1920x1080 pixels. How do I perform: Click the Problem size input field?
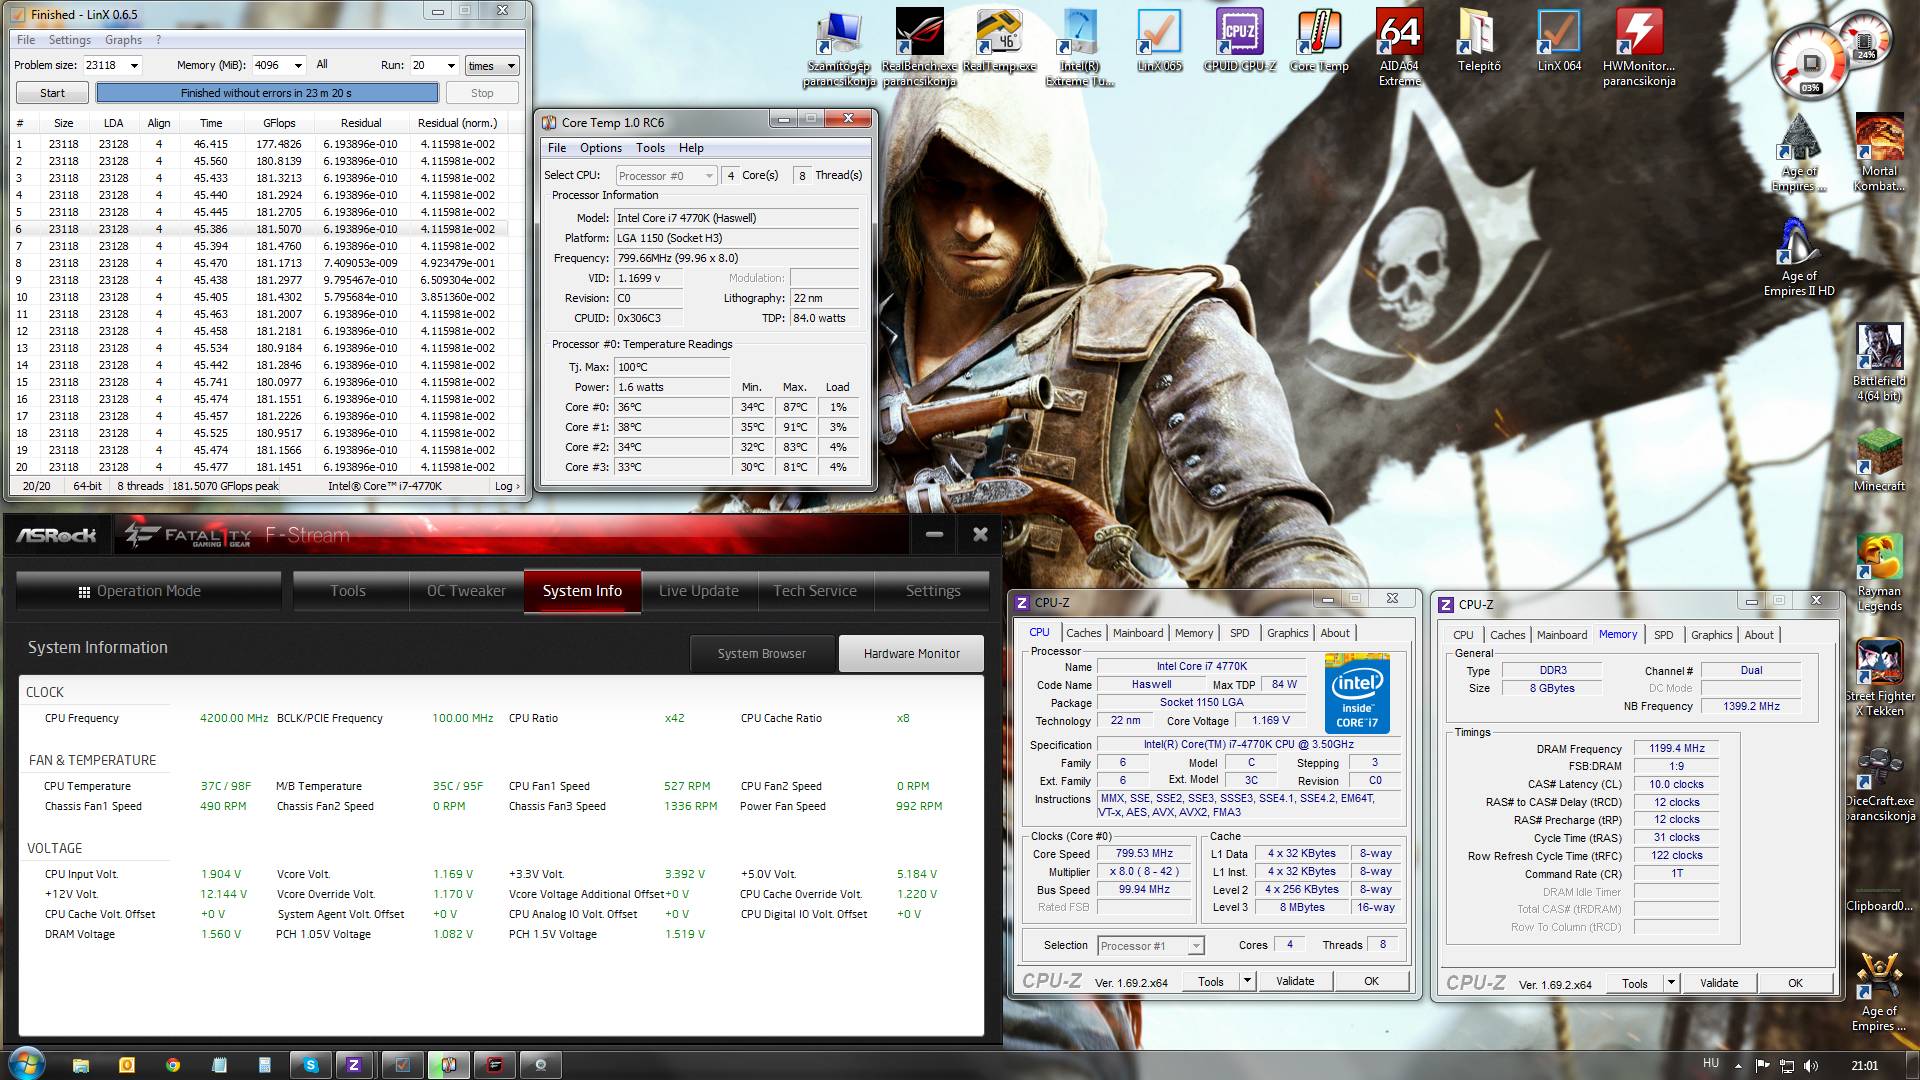(x=104, y=65)
